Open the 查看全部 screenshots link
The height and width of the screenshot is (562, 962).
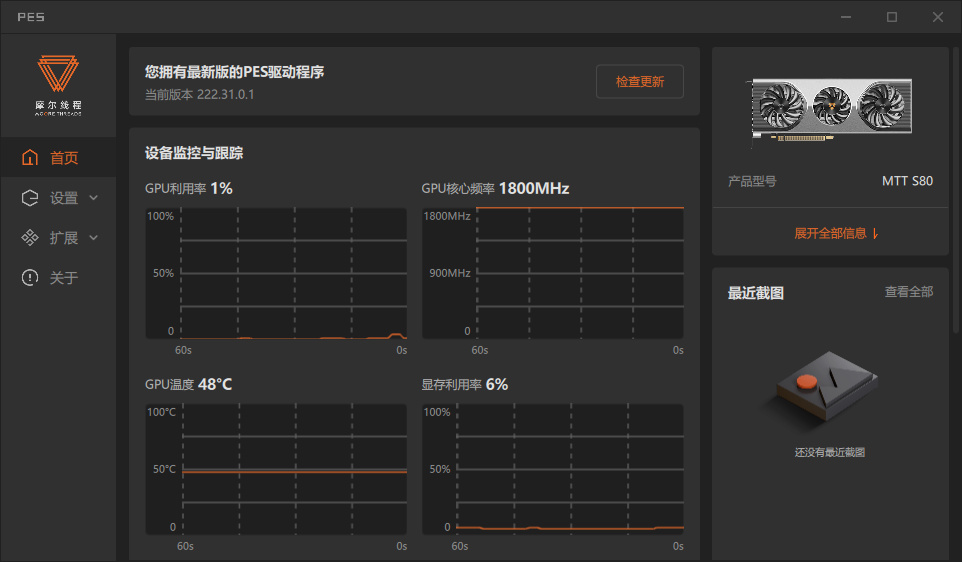(909, 292)
